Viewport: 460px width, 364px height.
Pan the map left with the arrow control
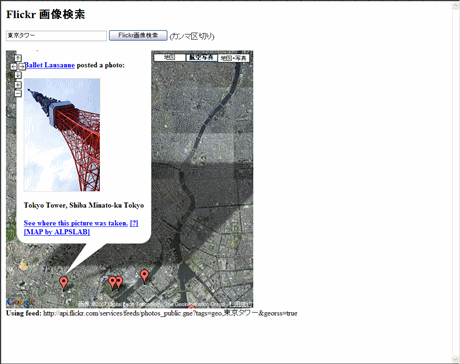coord(13,67)
